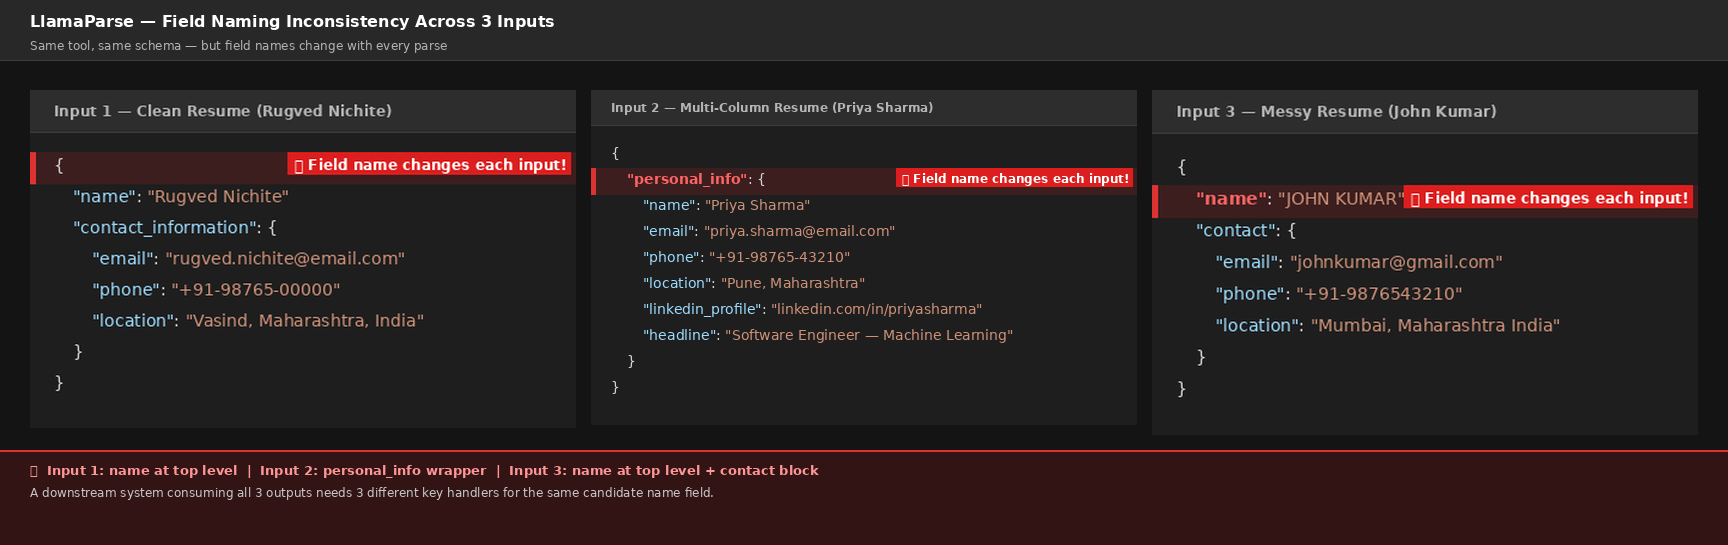Select the "+91-98765-00000" phone value

tap(256, 290)
